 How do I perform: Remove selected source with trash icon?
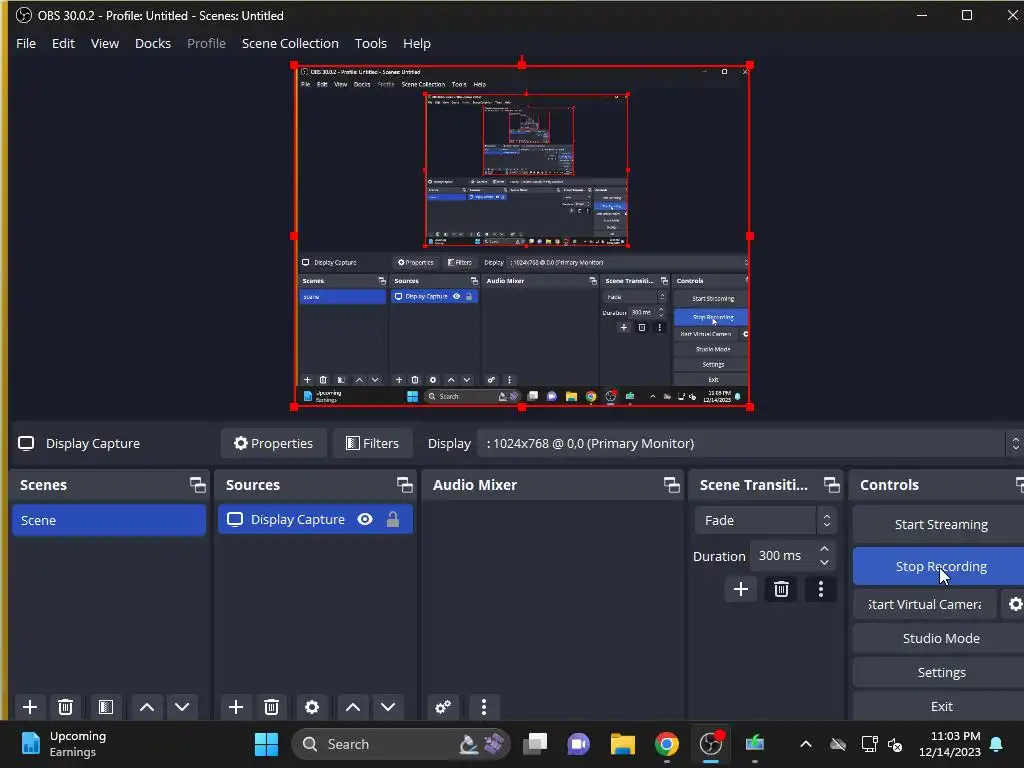pyautogui.click(x=272, y=707)
